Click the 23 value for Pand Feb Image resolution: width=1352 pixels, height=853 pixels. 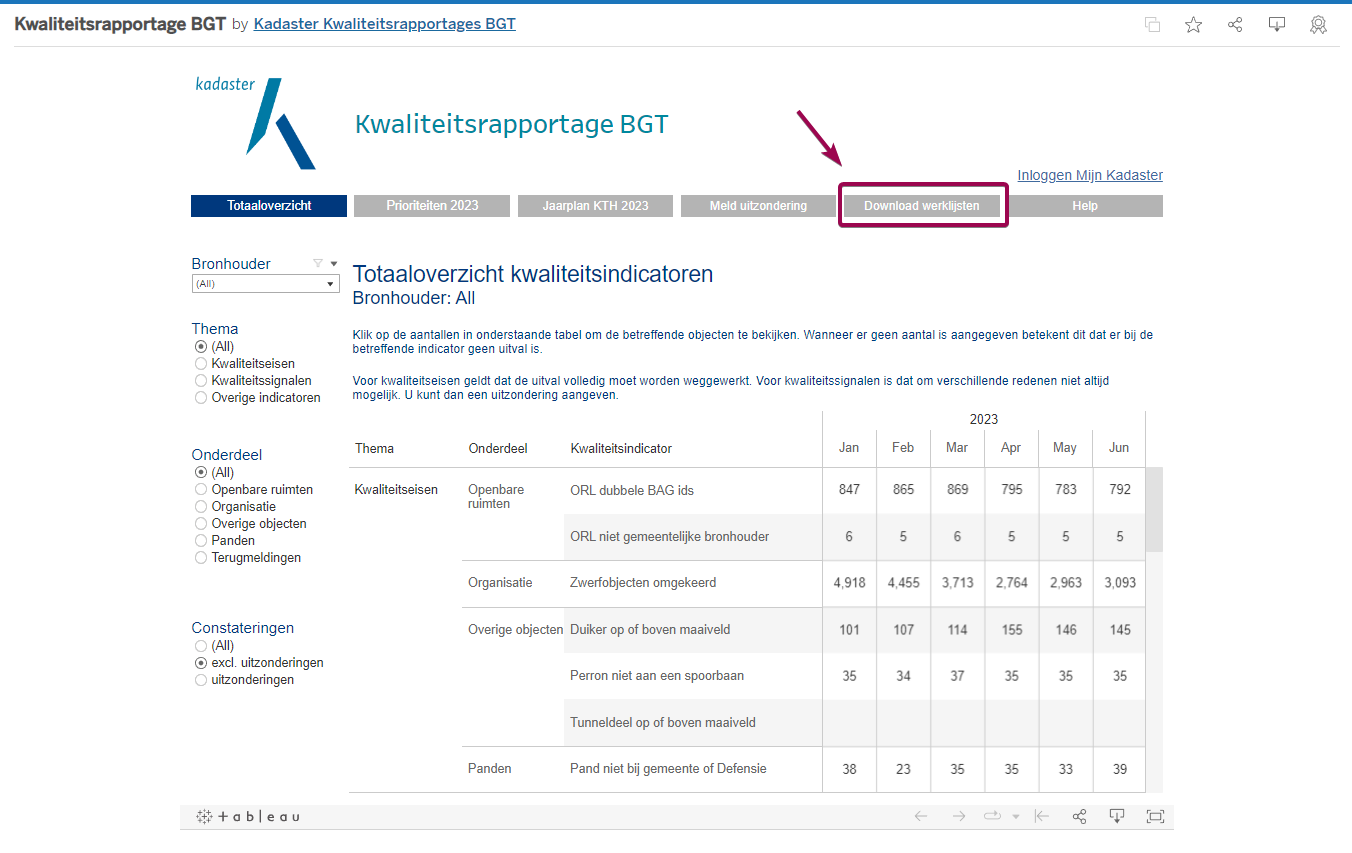point(903,769)
